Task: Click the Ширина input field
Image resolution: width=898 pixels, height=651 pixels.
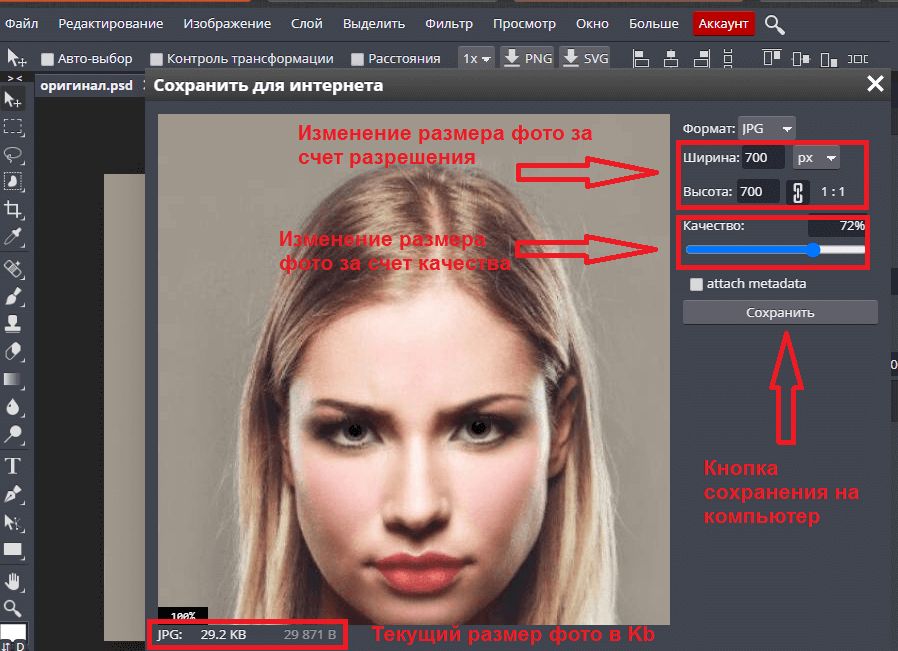Action: pyautogui.click(x=763, y=157)
